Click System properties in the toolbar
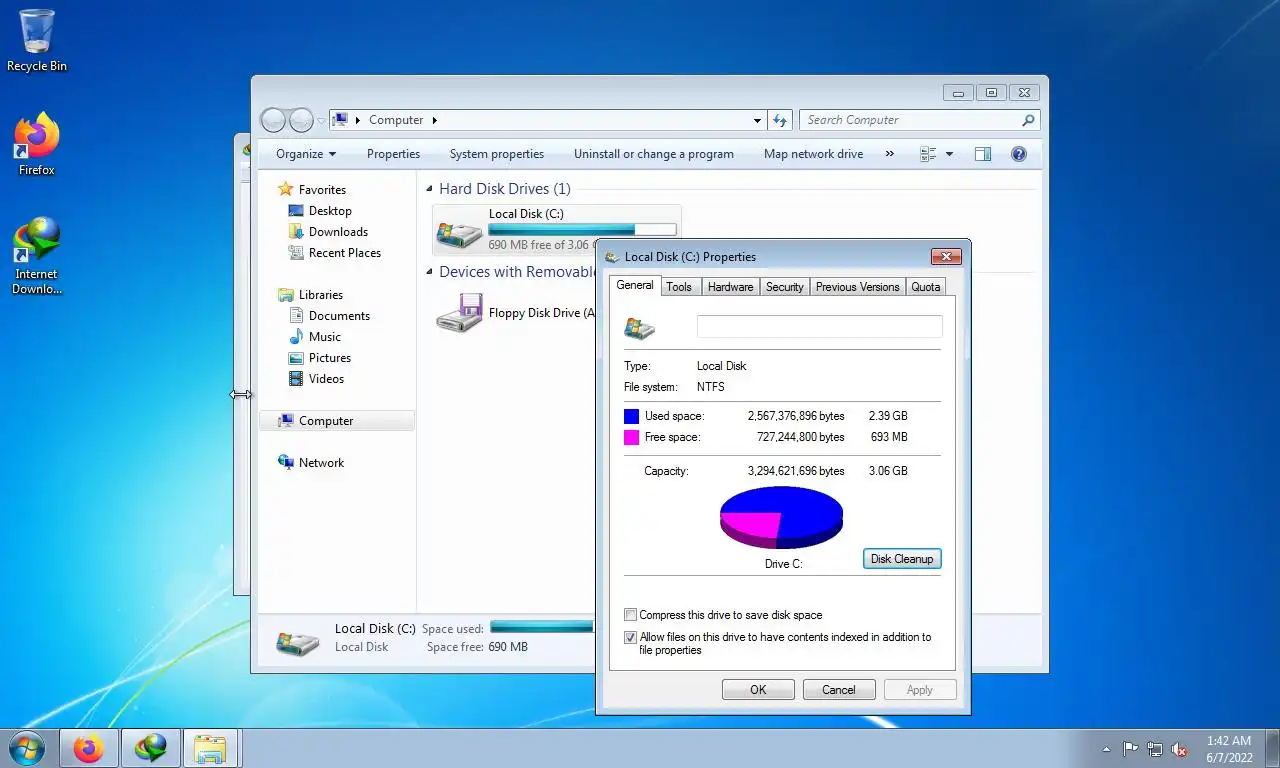This screenshot has width=1280, height=768. click(x=497, y=154)
